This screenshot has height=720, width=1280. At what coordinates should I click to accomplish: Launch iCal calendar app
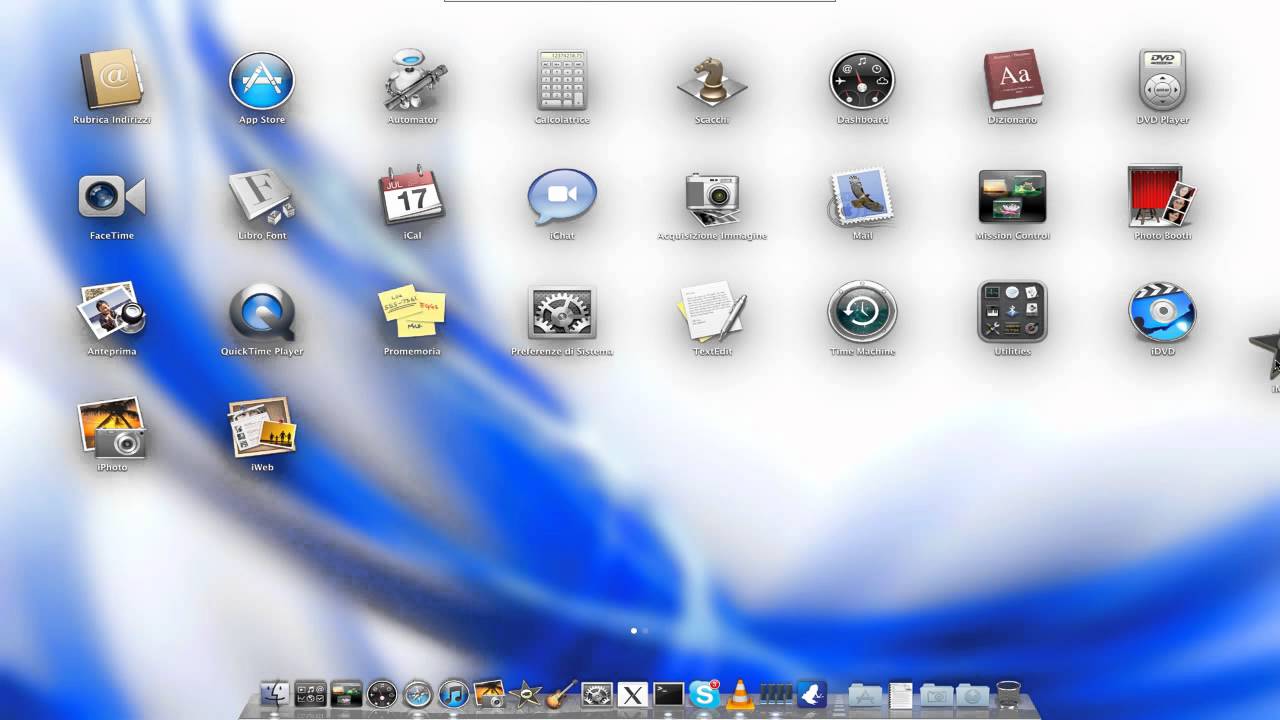[412, 197]
